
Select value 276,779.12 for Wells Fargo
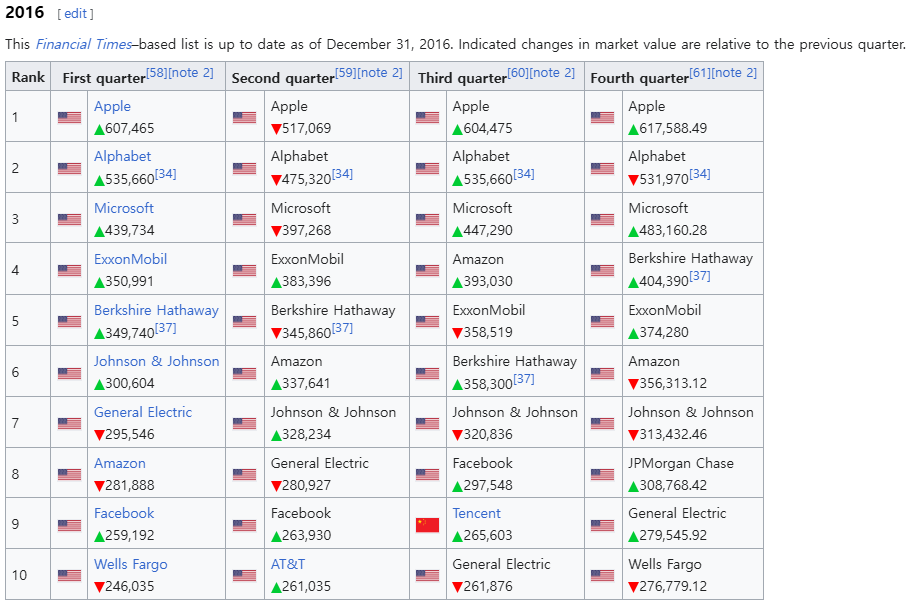click(673, 586)
